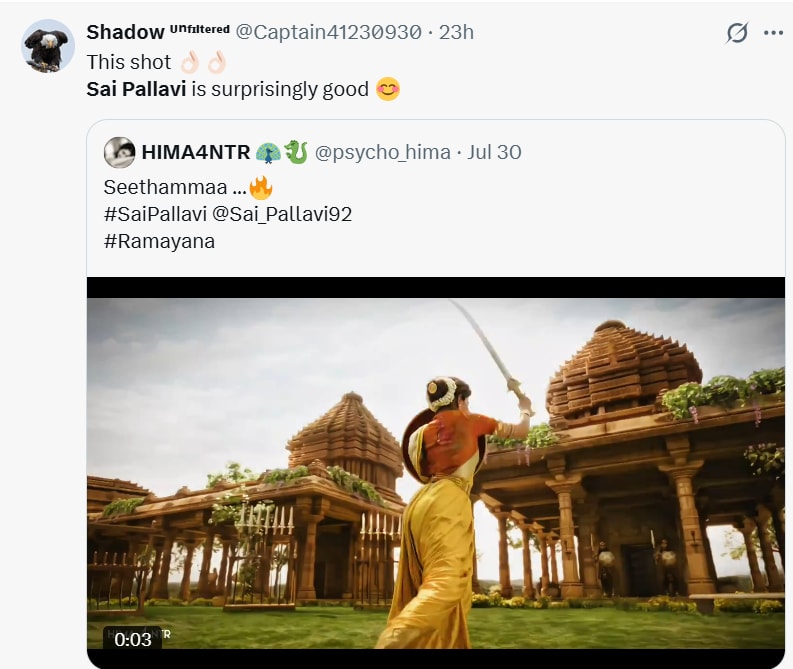Play the video of the sword-wielding woman
The width and height of the screenshot is (793, 669).
point(435,473)
